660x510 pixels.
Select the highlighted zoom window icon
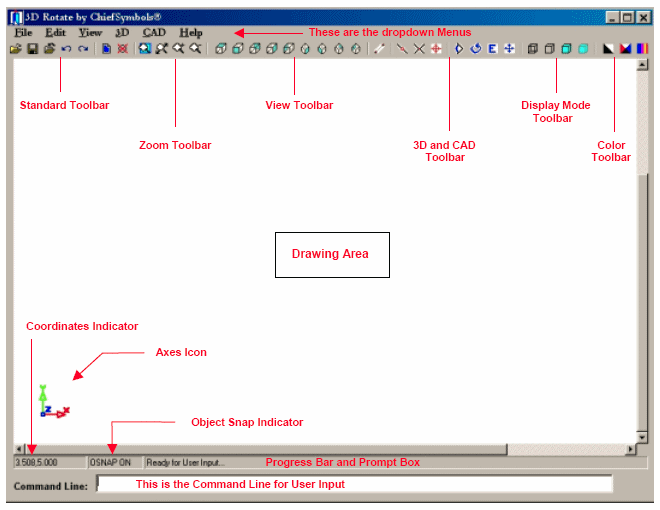tap(145, 49)
